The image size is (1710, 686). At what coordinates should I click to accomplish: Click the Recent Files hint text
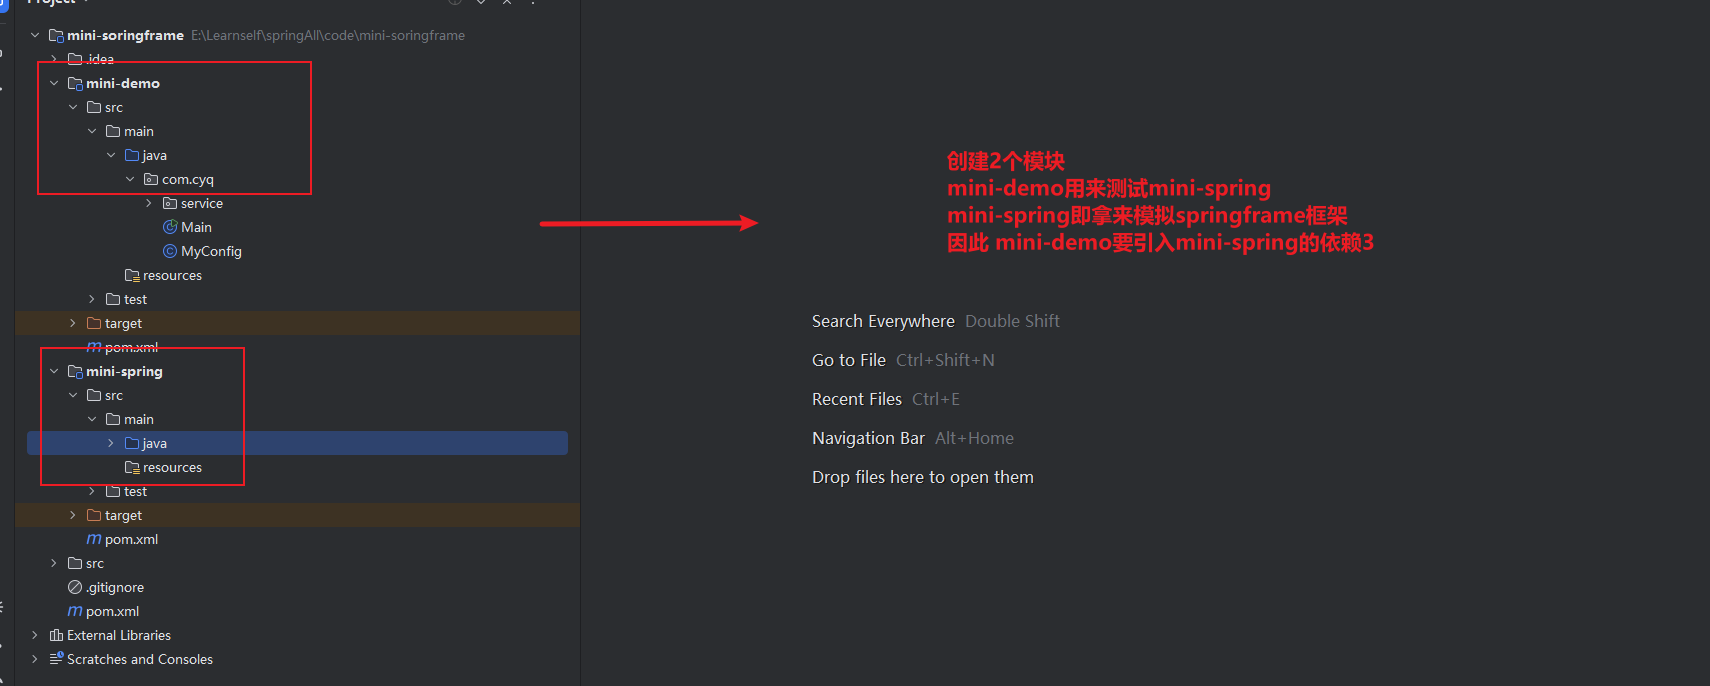pyautogui.click(x=857, y=399)
